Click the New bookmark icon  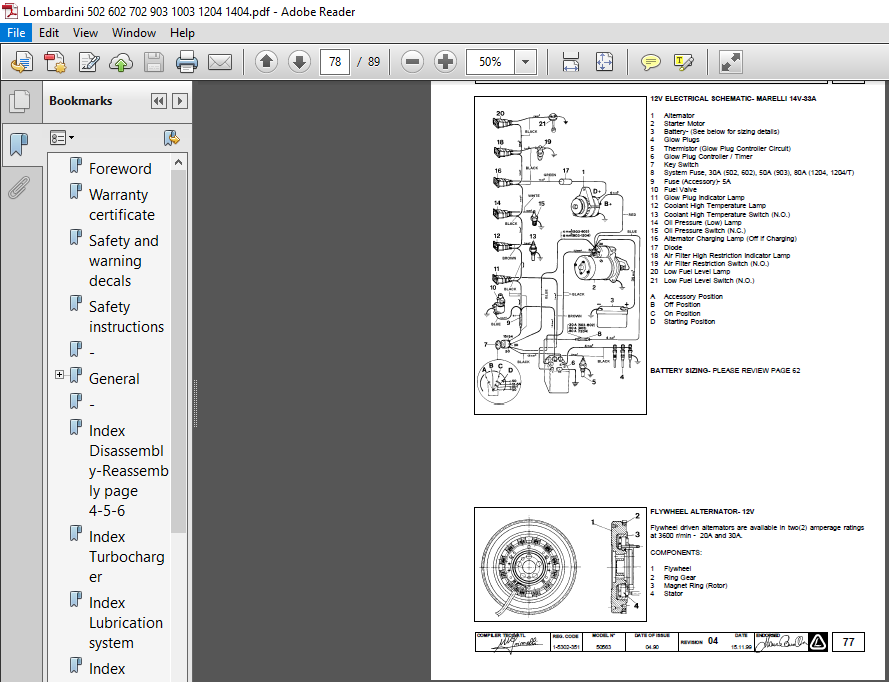[171, 138]
